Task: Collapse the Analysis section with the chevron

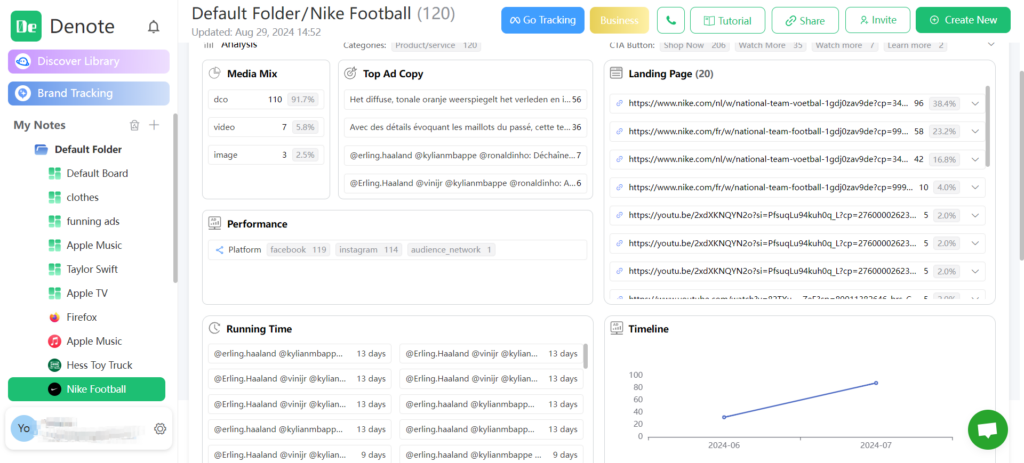Action: click(x=991, y=44)
